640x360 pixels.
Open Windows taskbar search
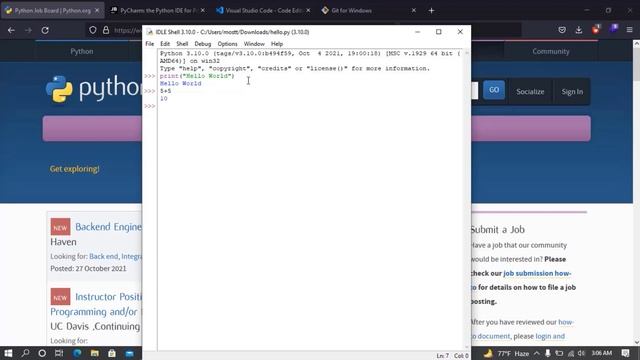click(x=25, y=353)
